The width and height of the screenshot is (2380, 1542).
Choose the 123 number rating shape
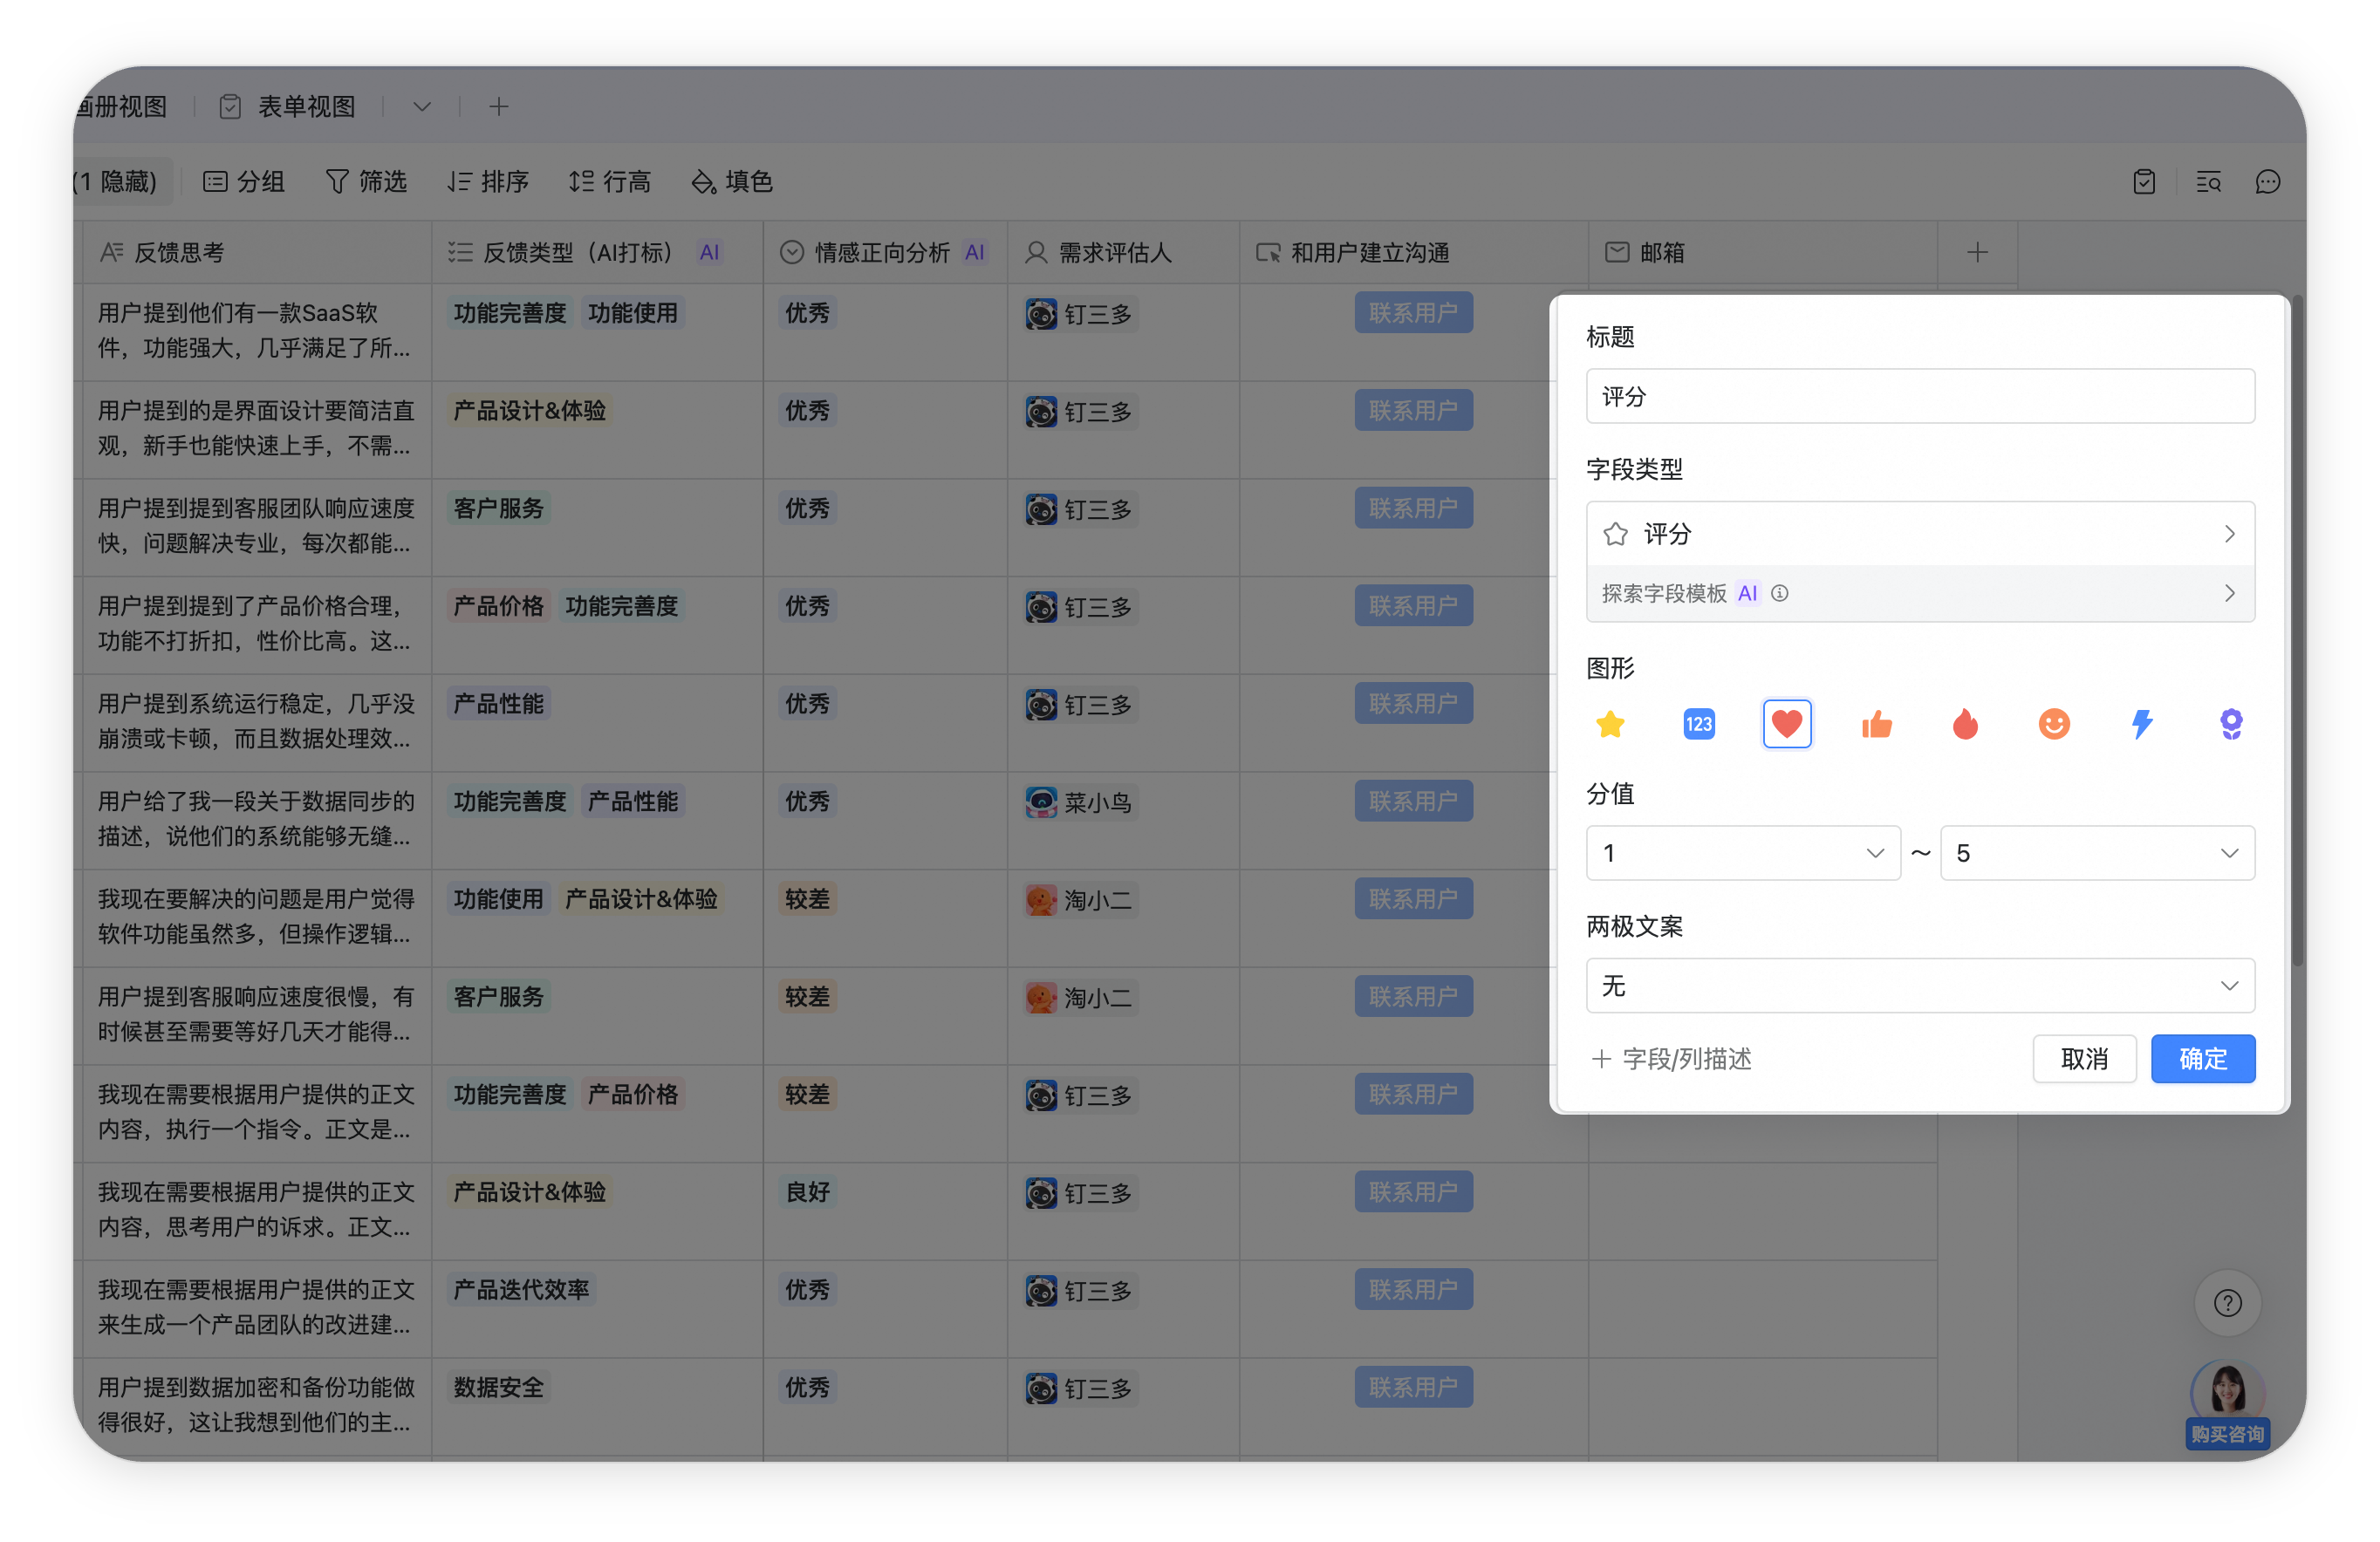(x=1699, y=724)
